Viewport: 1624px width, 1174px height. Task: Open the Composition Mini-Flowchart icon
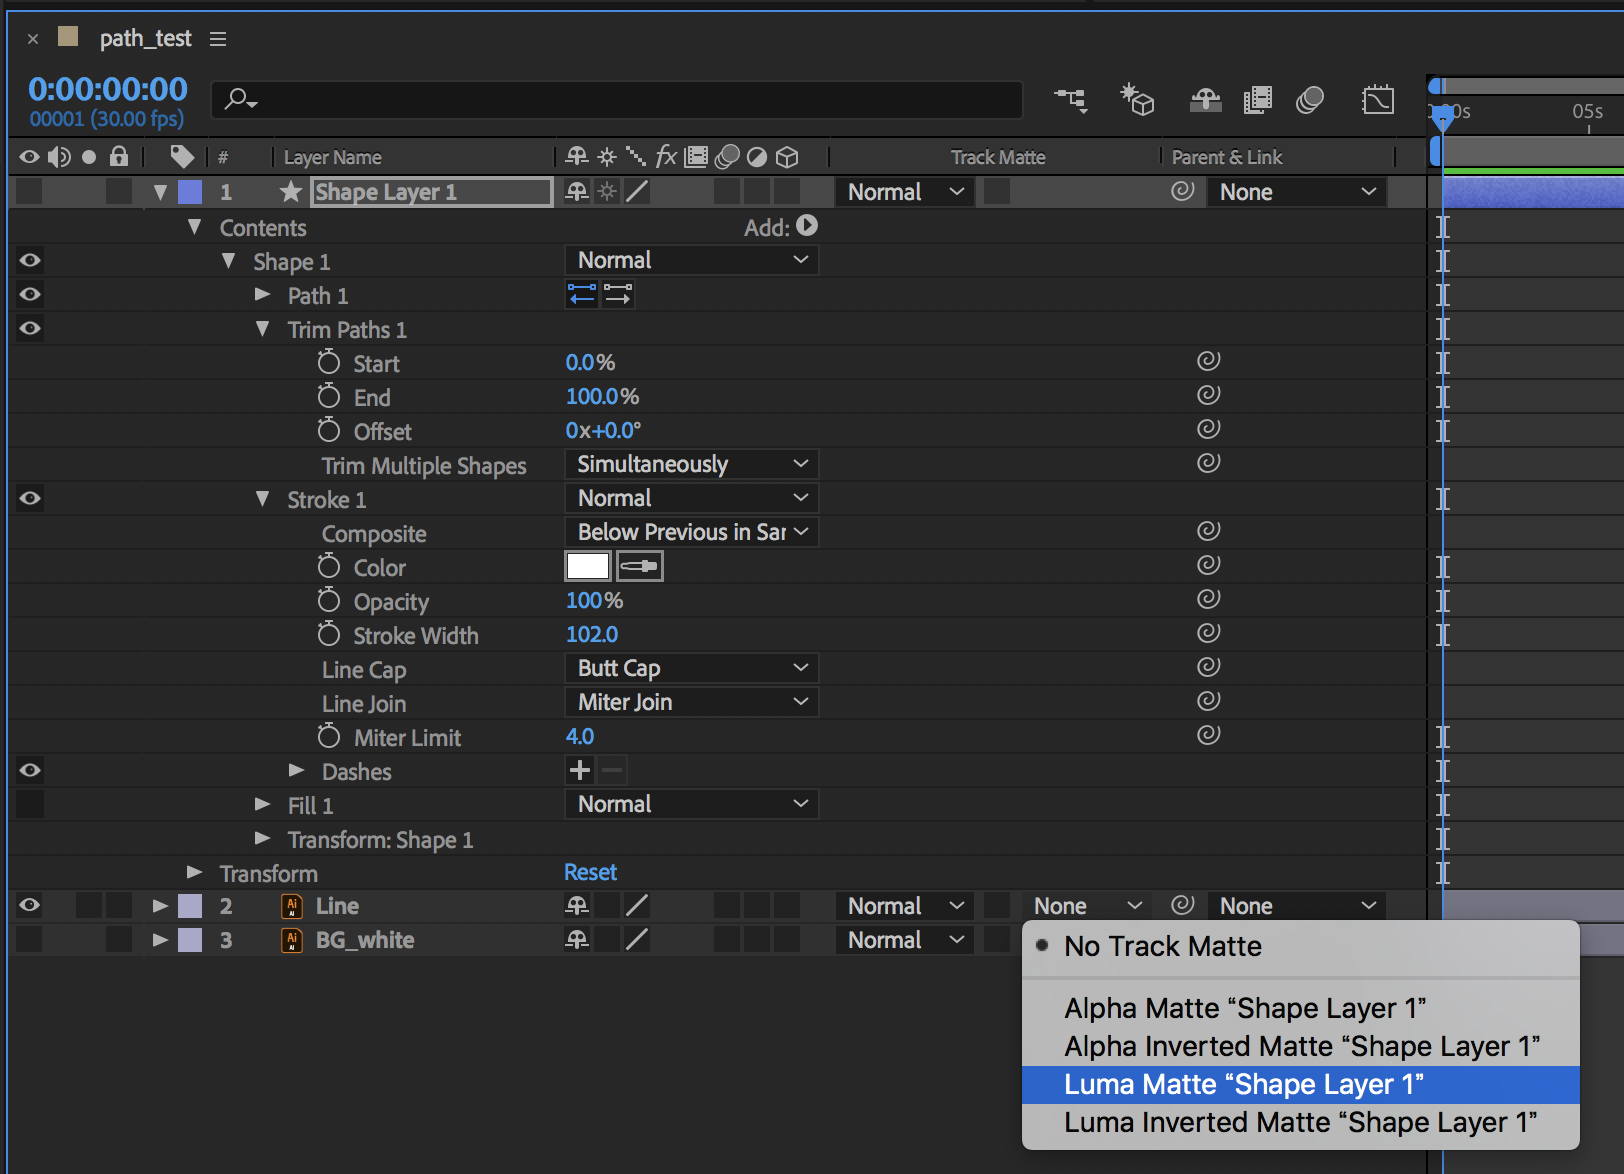1071,99
